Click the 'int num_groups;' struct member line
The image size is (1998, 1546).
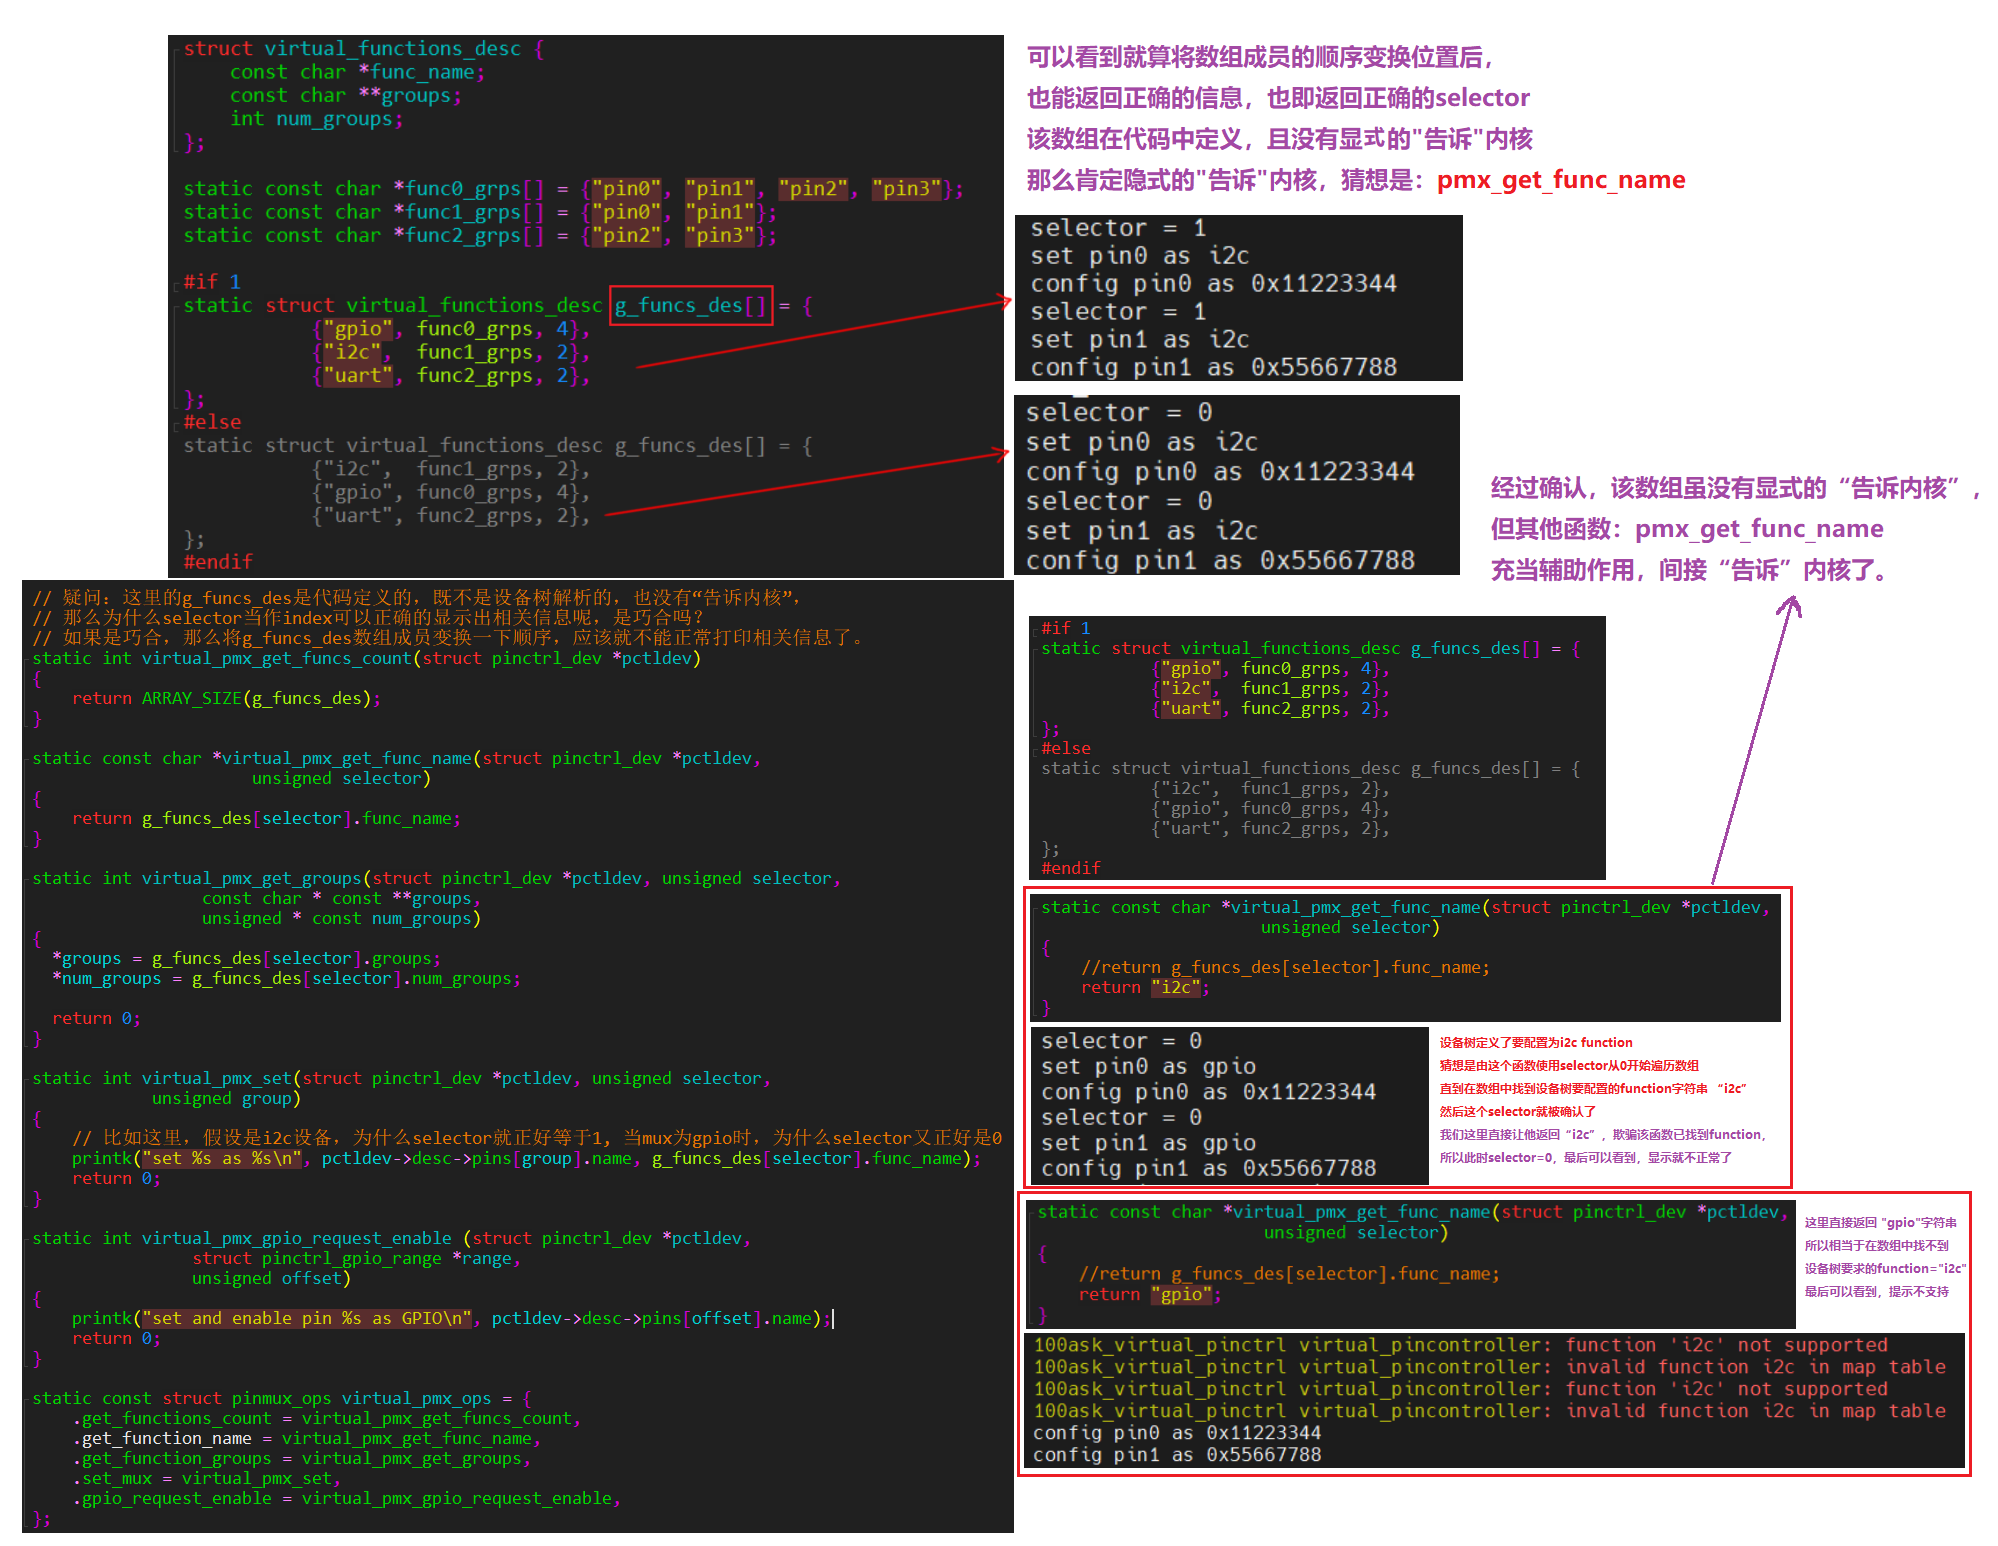(316, 119)
